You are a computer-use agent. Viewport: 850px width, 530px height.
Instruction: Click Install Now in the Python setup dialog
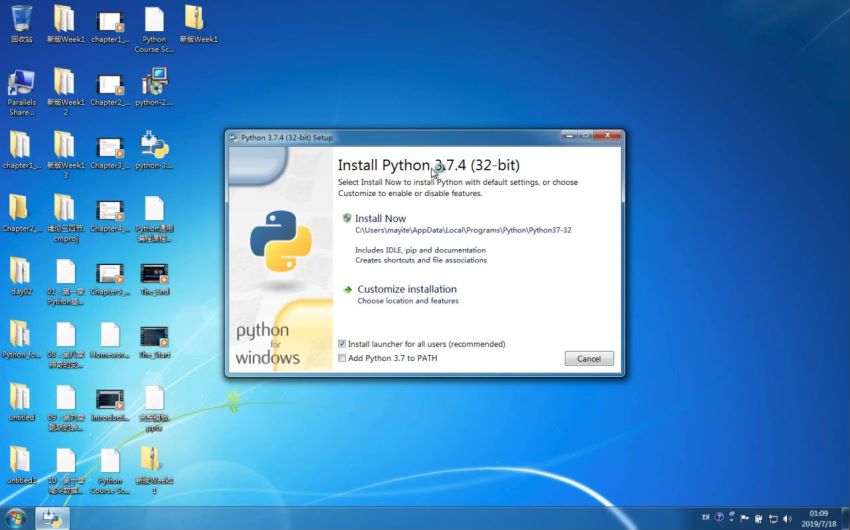[x=380, y=218]
